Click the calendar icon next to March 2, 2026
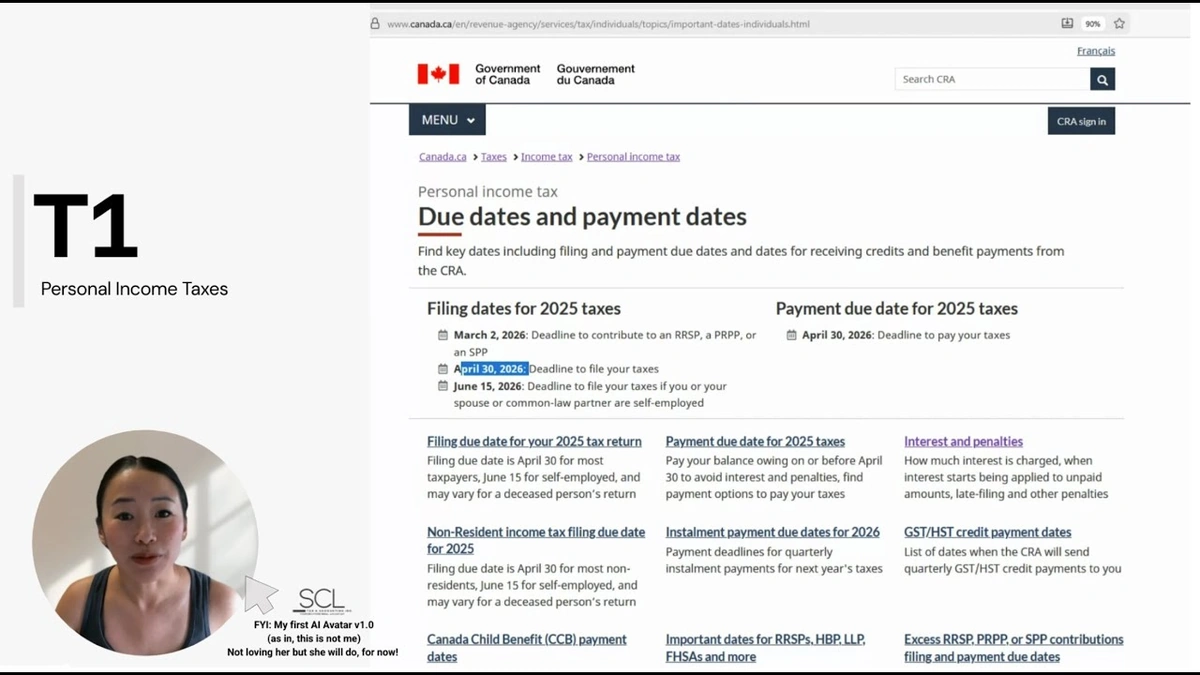 click(443, 335)
